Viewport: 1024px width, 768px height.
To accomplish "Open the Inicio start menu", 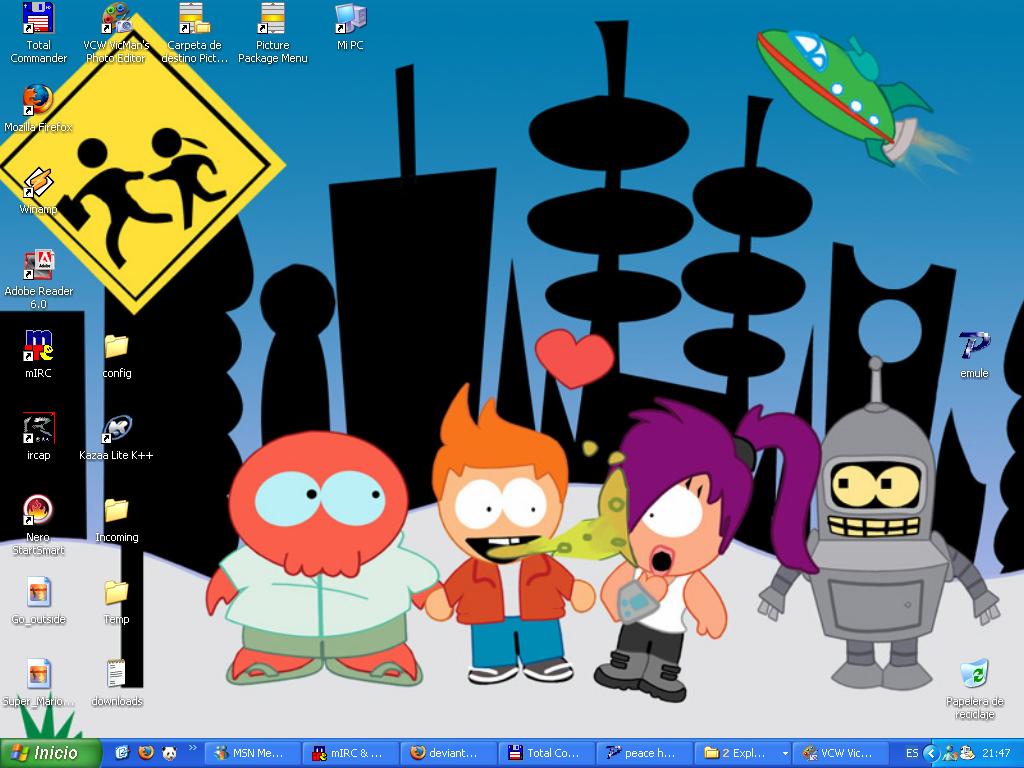I will tap(48, 753).
